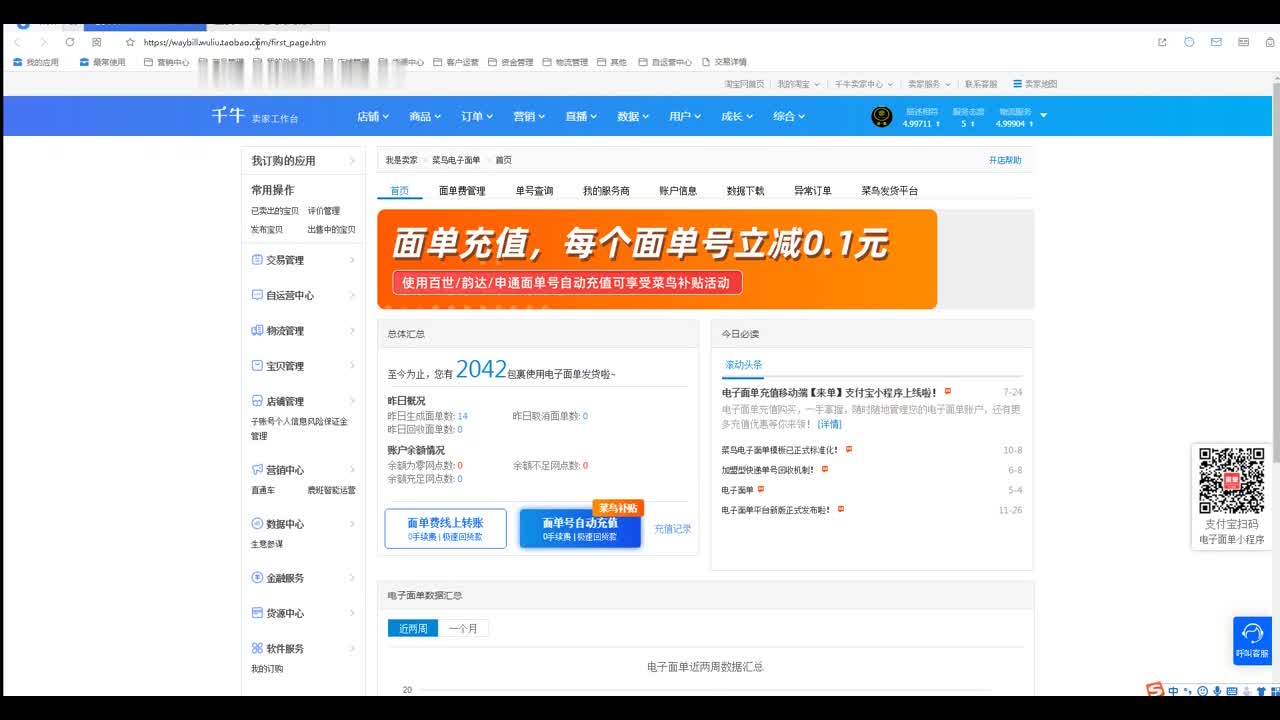This screenshot has width=1280, height=720.
Task: Open the share icon in the browser toolbar
Action: [1162, 42]
